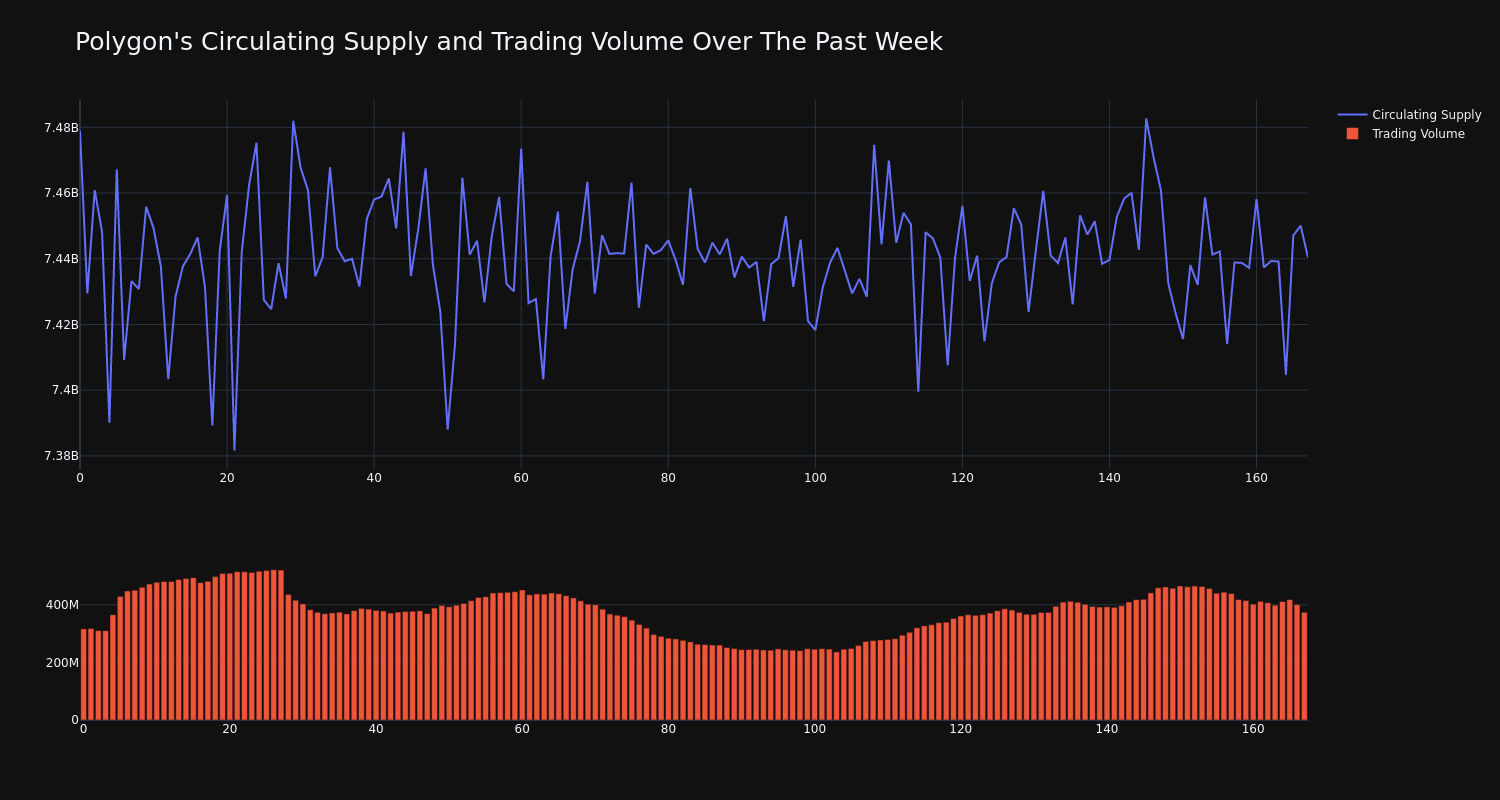
Task: Click the 7.48B y-axis label
Action: 61,128
